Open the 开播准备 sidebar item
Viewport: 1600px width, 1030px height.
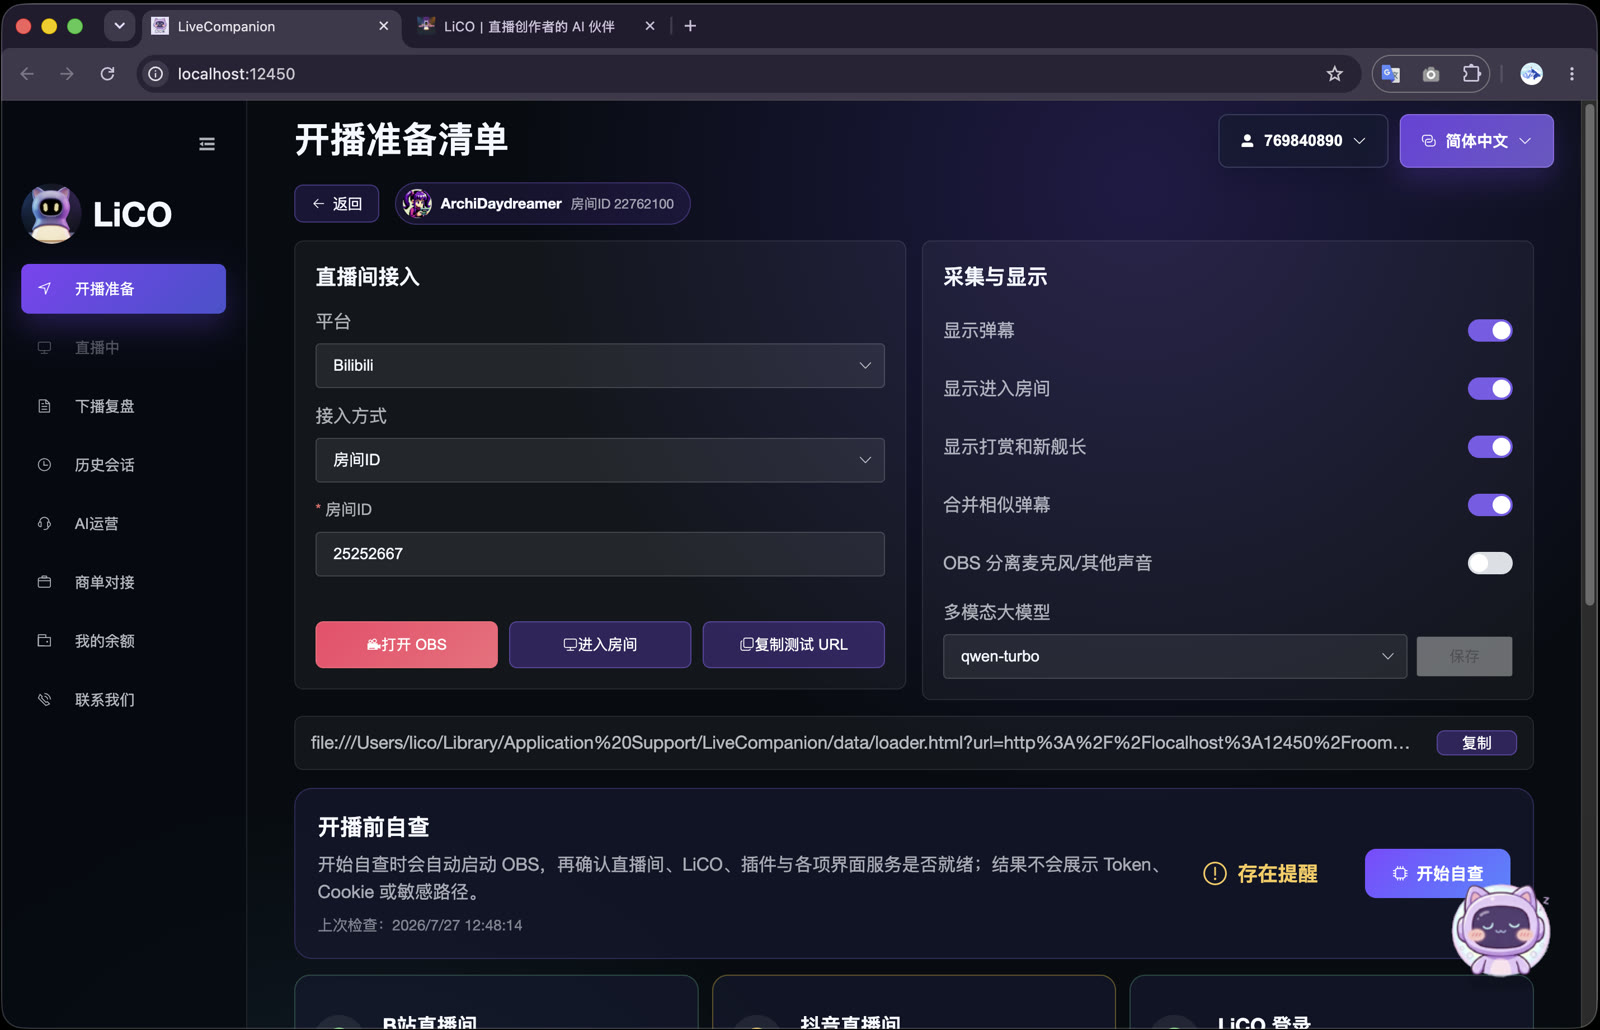pyautogui.click(x=123, y=289)
